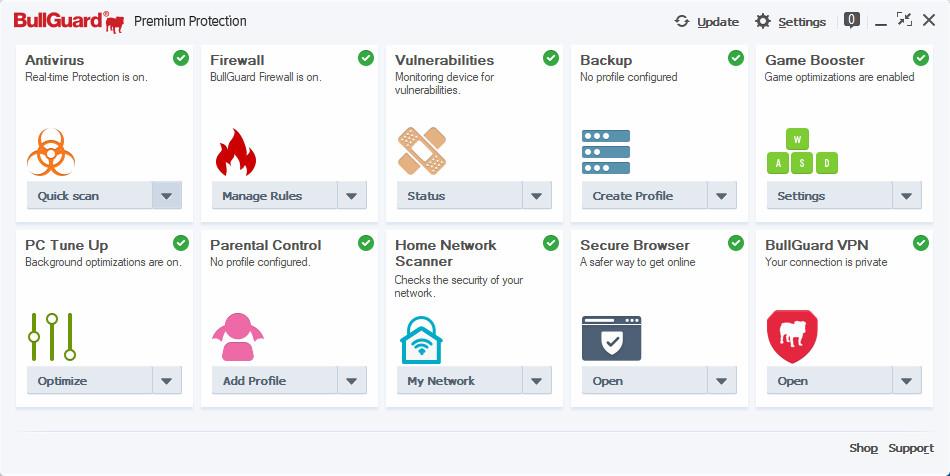The image size is (950, 476).
Task: Click the Vulnerabilities bandage icon
Action: click(422, 151)
